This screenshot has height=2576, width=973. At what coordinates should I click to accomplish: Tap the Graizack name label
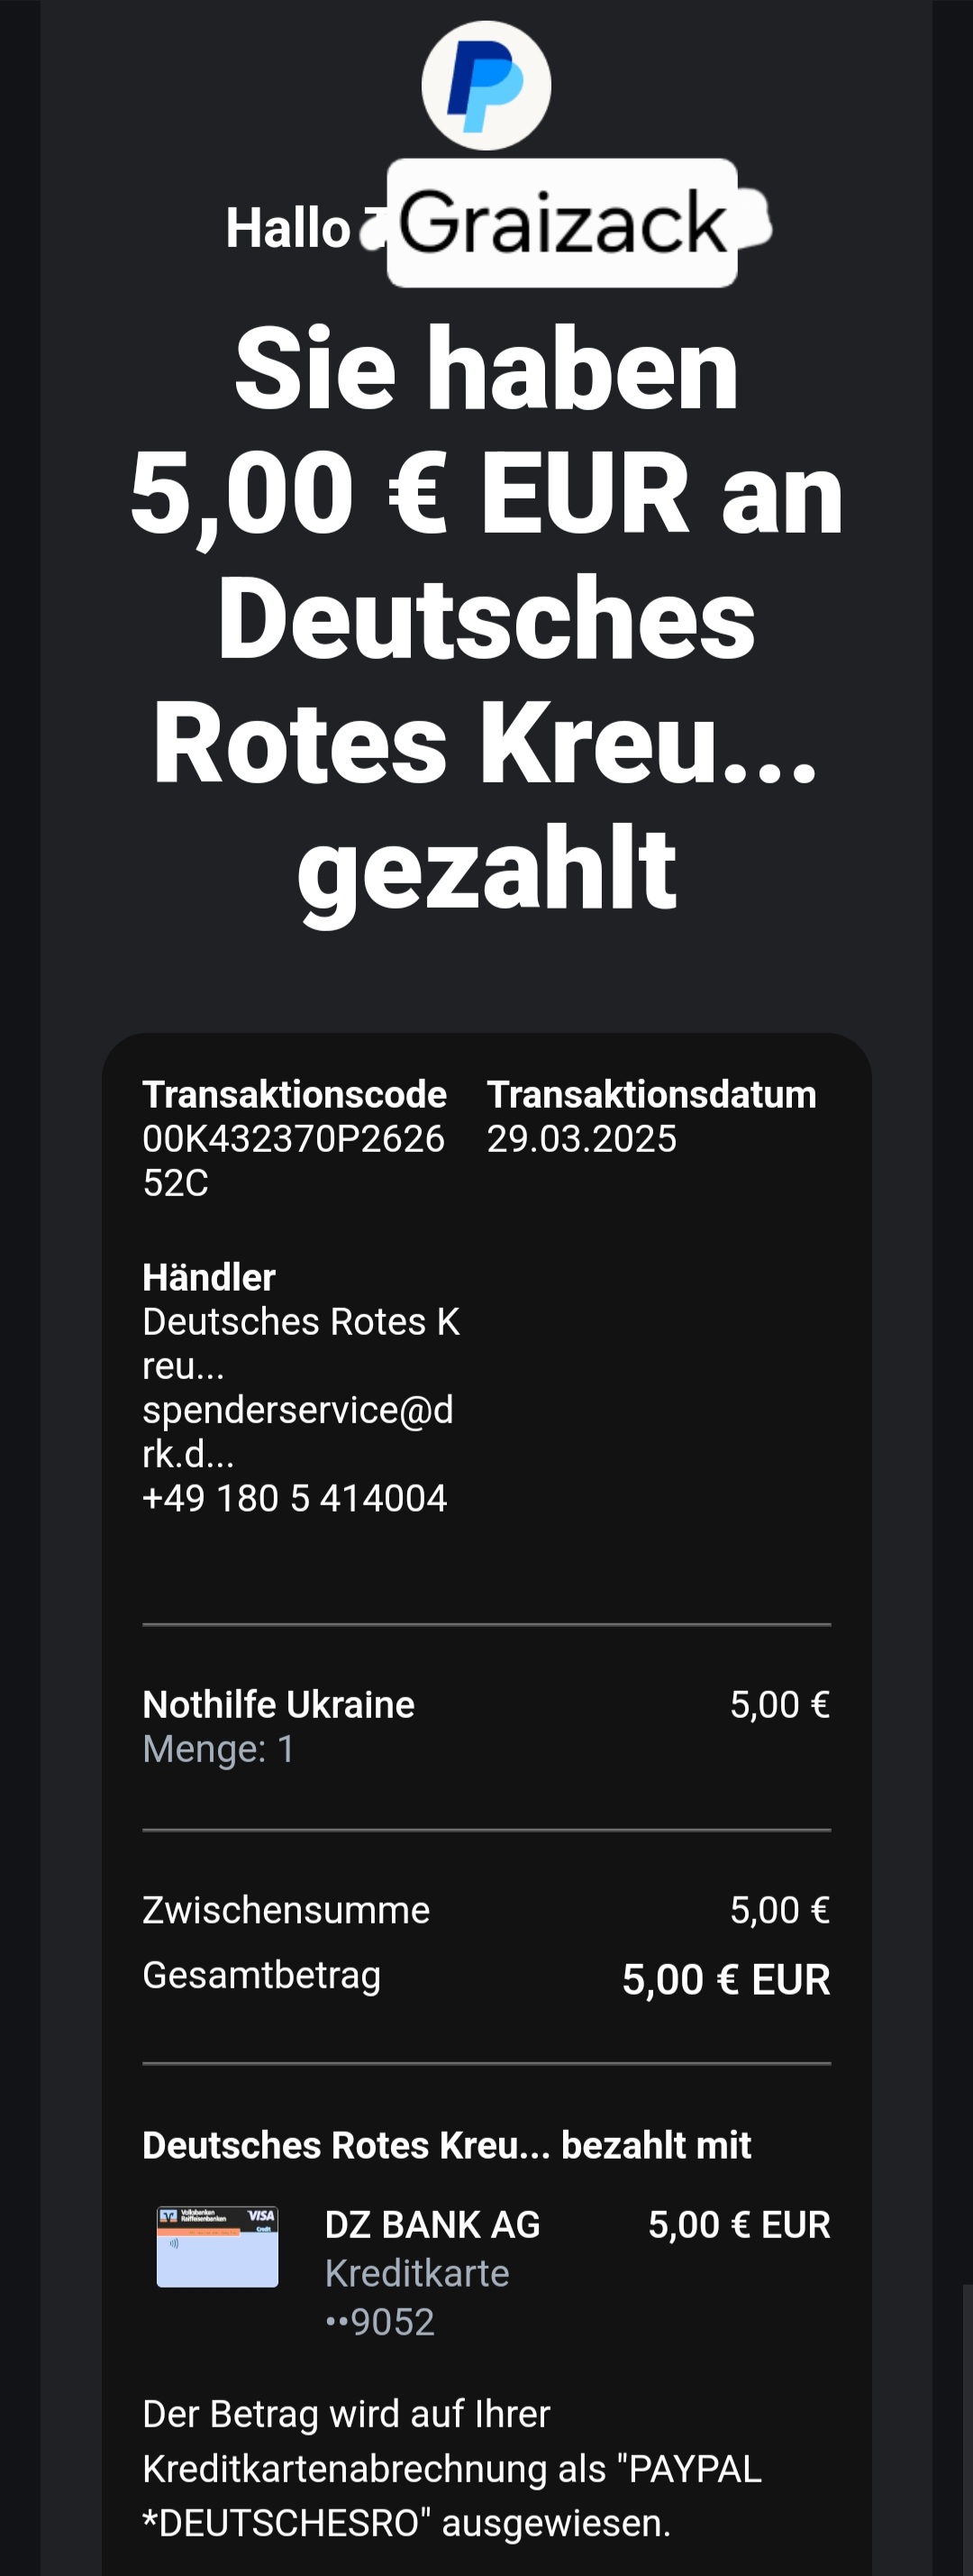pyautogui.click(x=562, y=223)
